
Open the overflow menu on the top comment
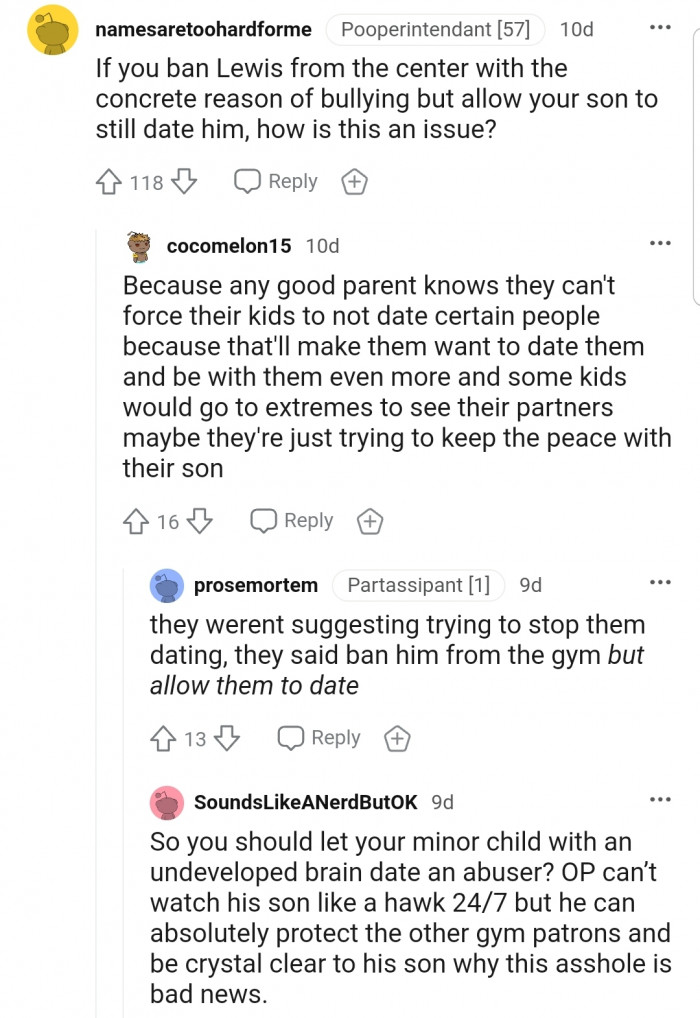(x=659, y=25)
